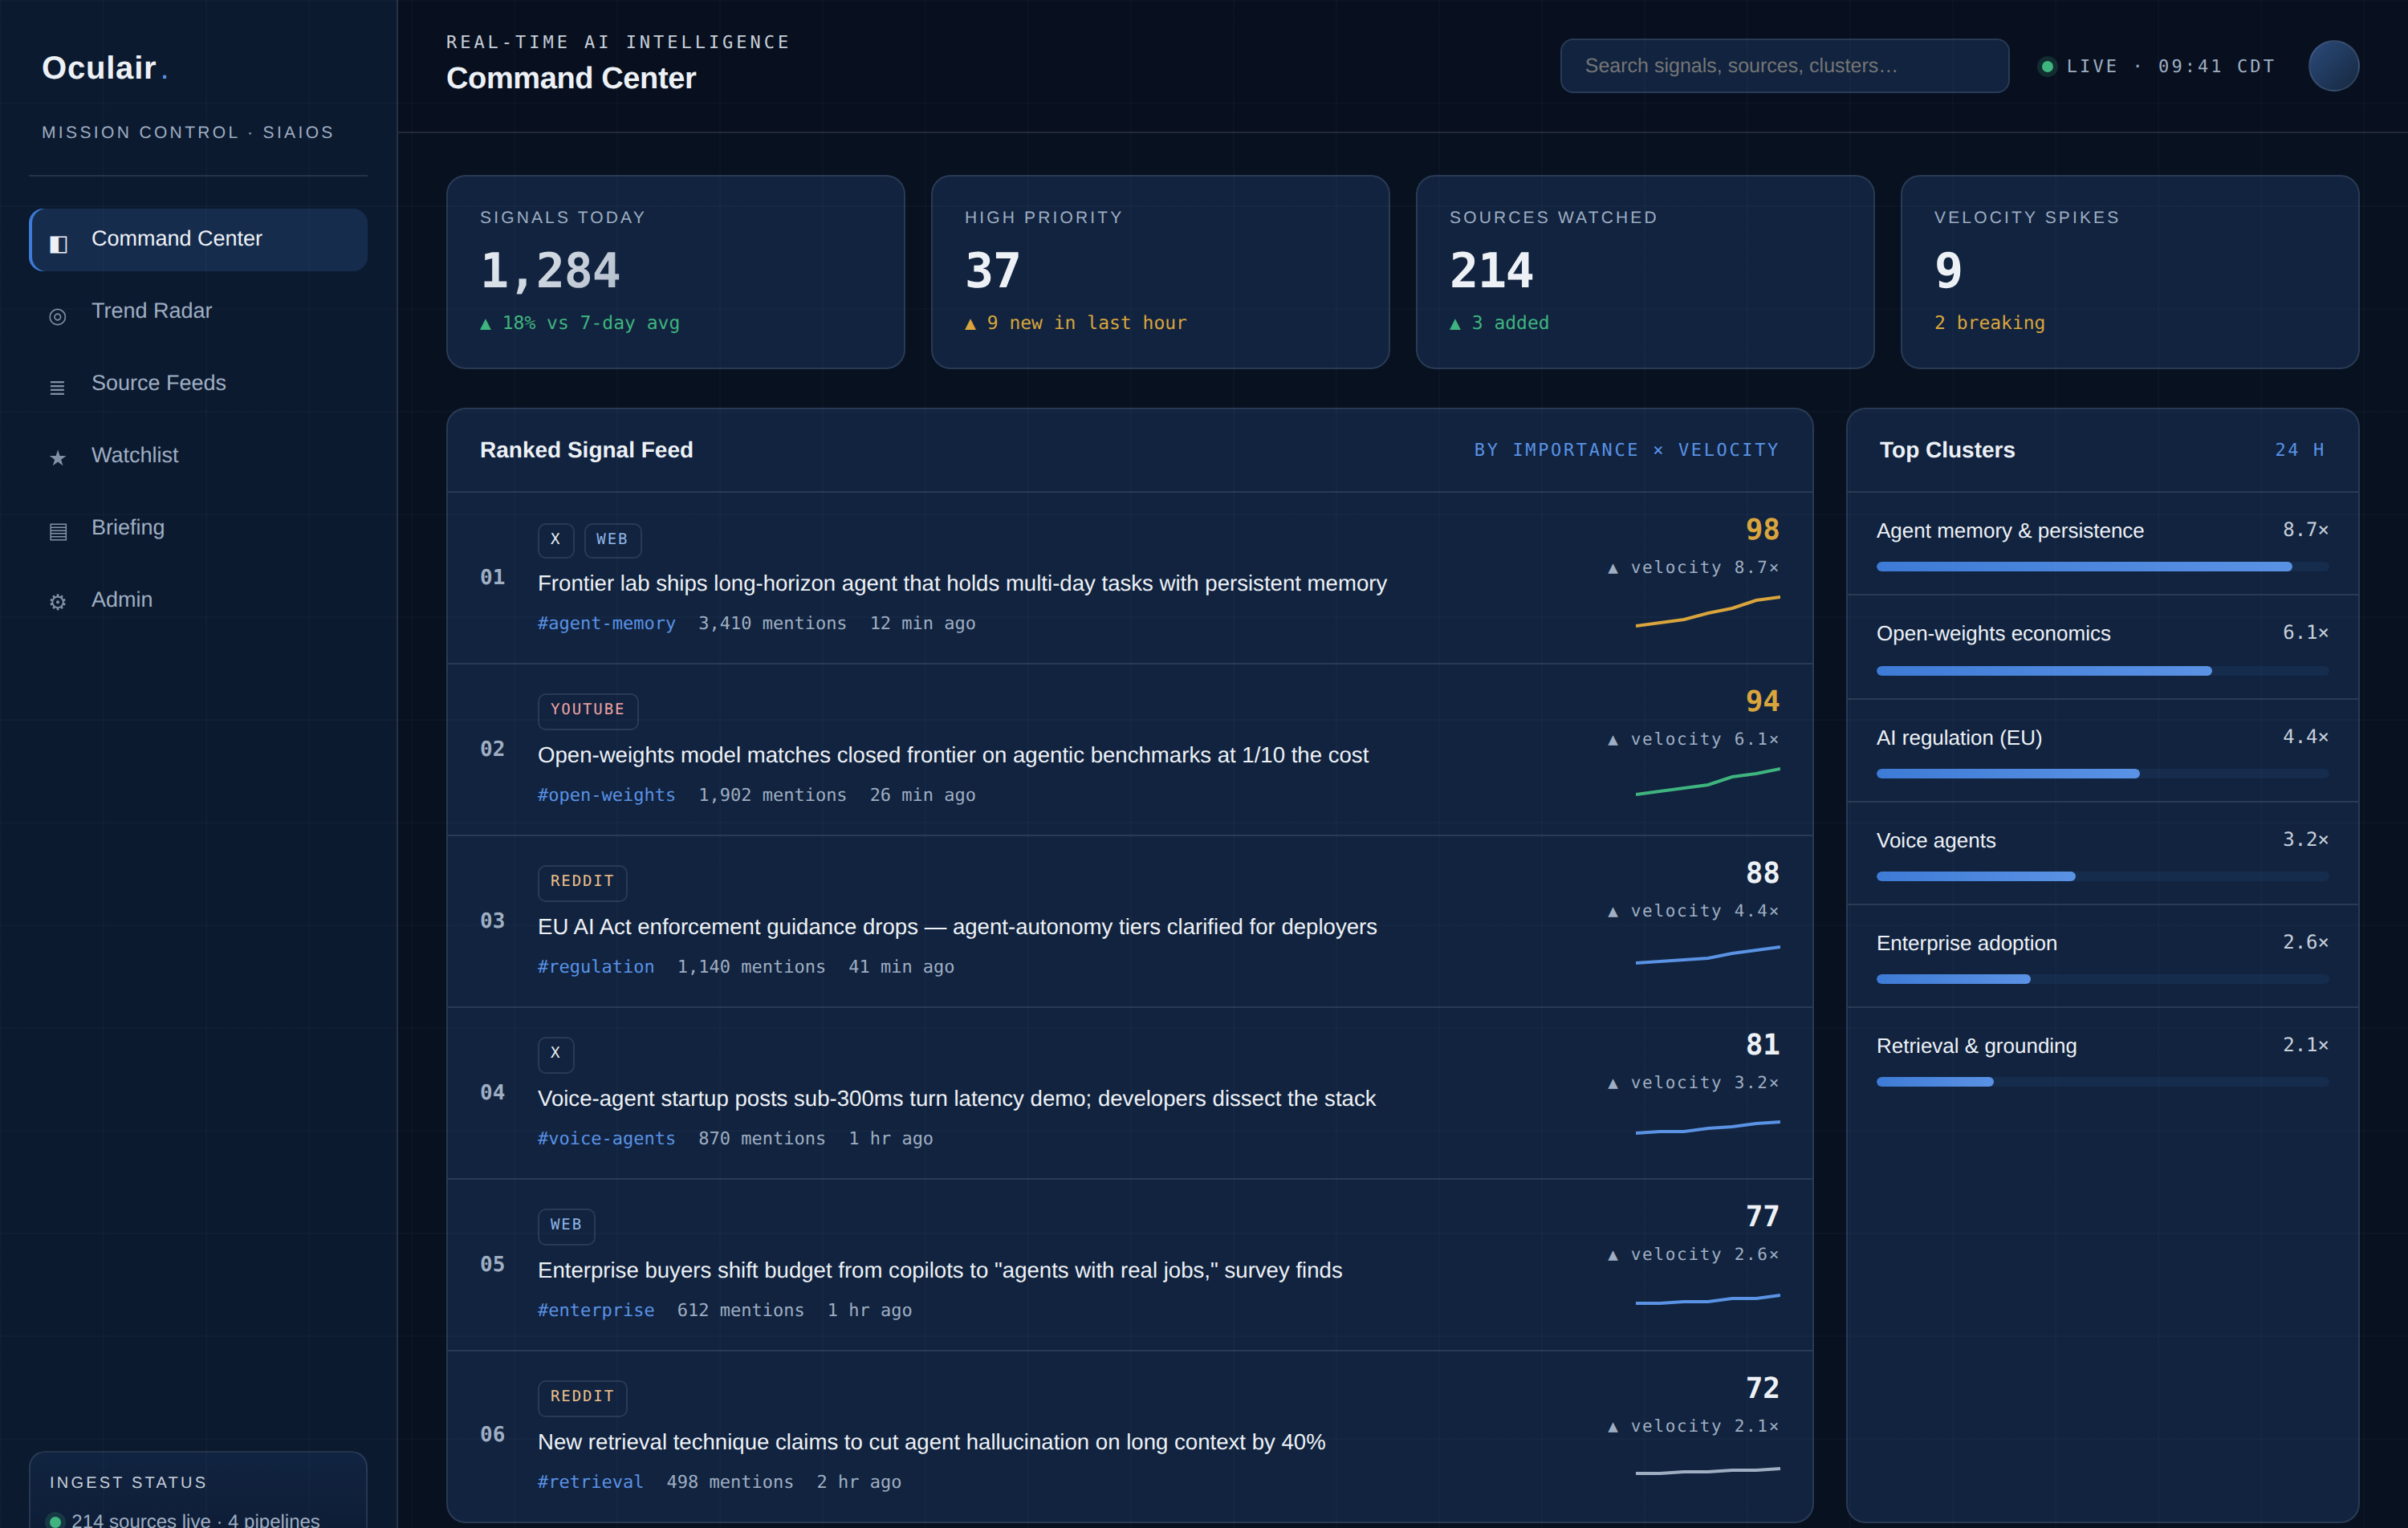Click the green sparkline for signal 02
The height and width of the screenshot is (1528, 2408).
point(1707,782)
